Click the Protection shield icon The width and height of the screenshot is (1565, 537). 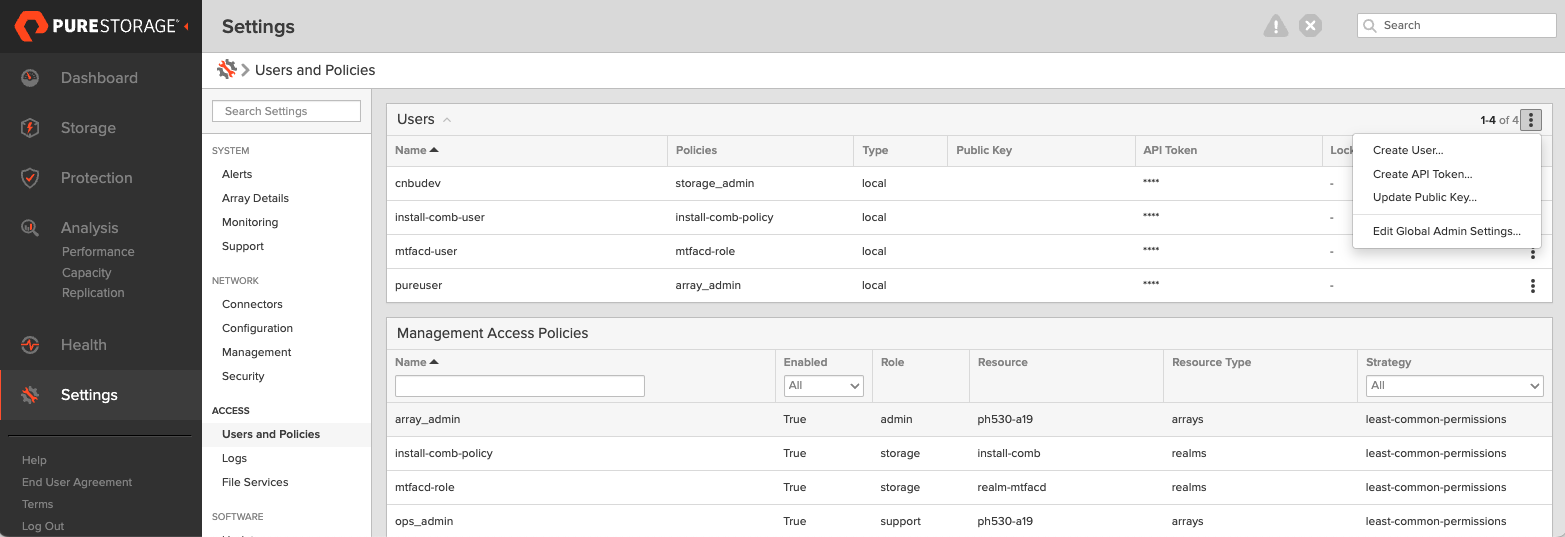(x=30, y=178)
